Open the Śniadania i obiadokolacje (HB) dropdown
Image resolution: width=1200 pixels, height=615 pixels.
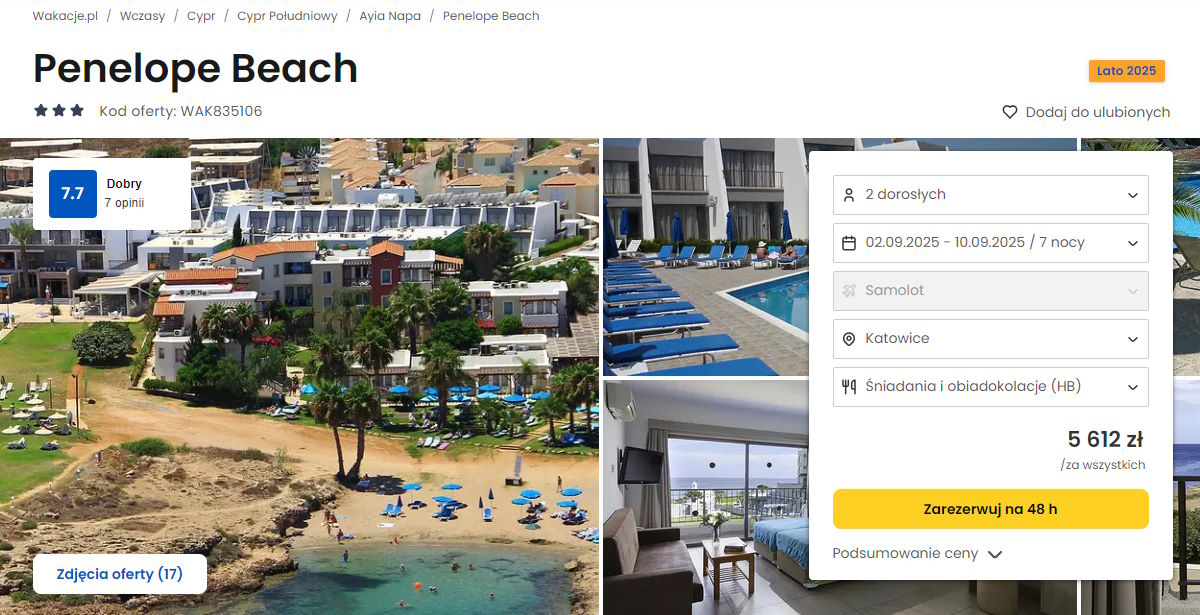991,387
